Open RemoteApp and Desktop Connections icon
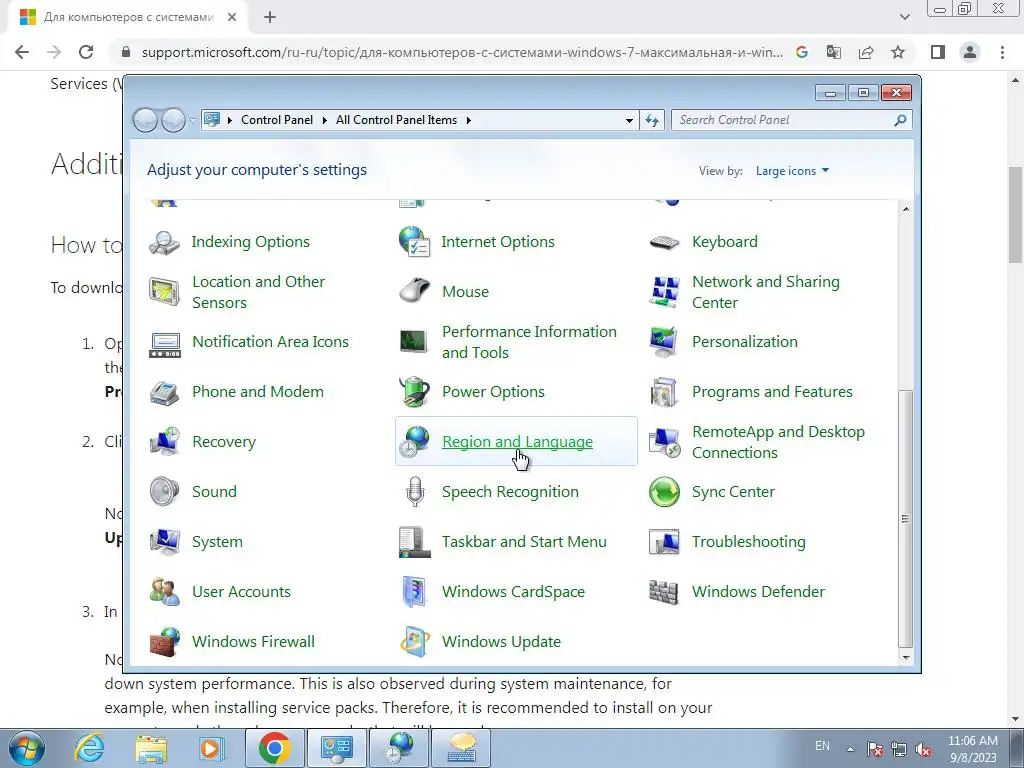The width and height of the screenshot is (1024, 768). [x=664, y=442]
